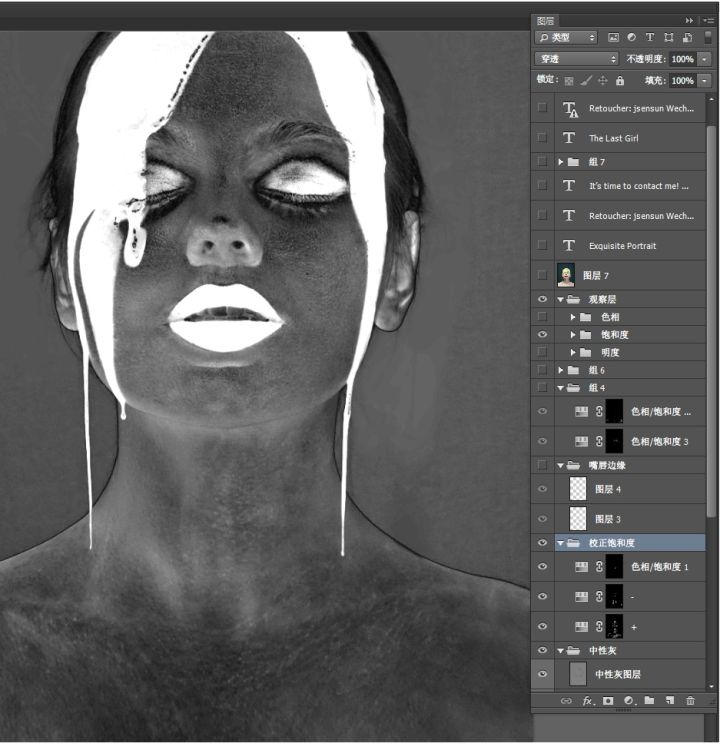Create a new layer
Image resolution: width=720 pixels, height=750 pixels.
(x=670, y=701)
